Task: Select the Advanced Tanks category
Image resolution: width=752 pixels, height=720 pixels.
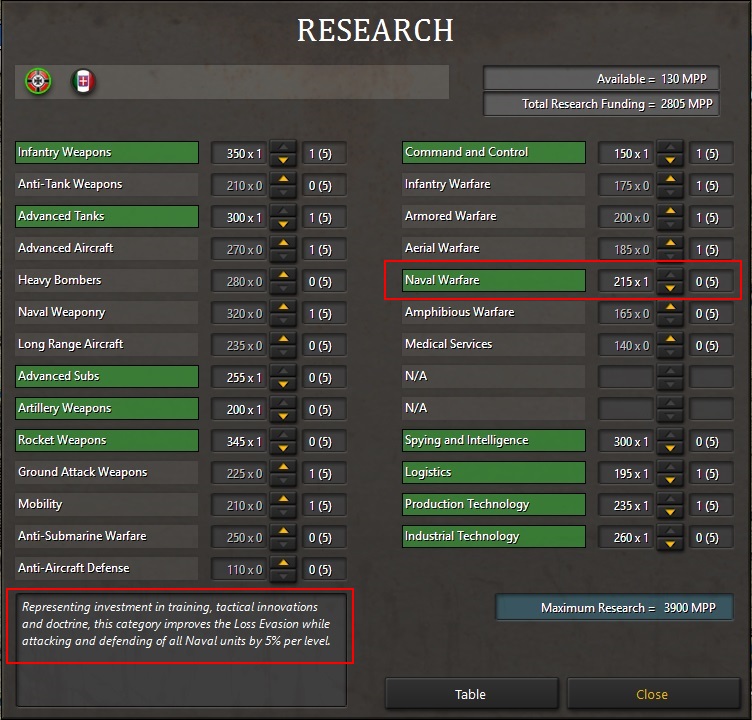Action: pos(106,216)
